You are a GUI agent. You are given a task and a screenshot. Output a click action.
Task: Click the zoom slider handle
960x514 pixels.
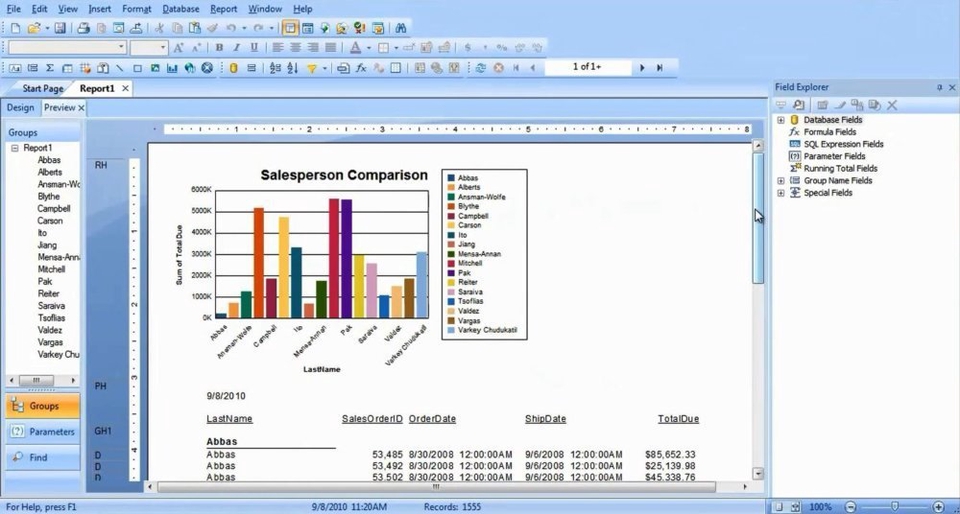(x=894, y=507)
